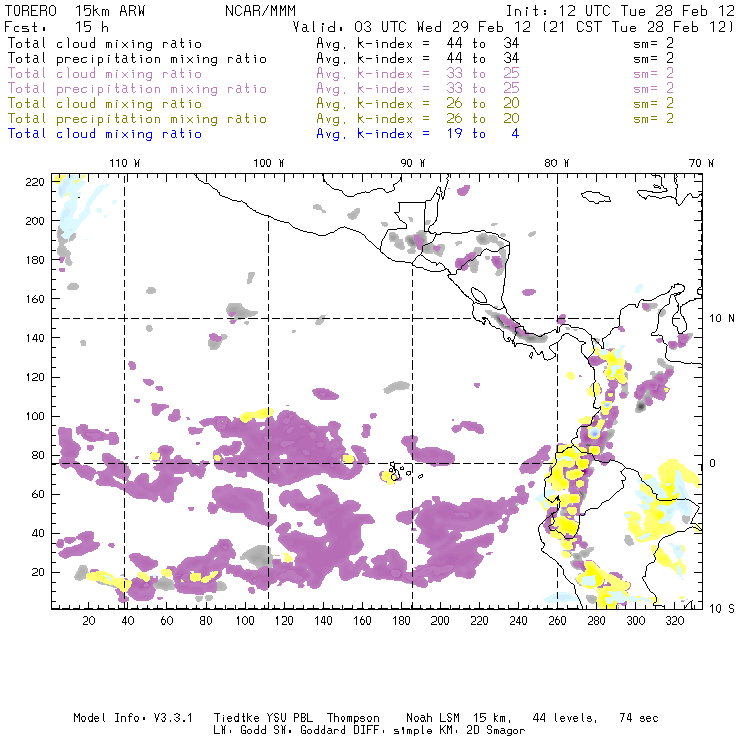Click horizontal axis grid value "320"
The image size is (740, 740).
pos(674,621)
